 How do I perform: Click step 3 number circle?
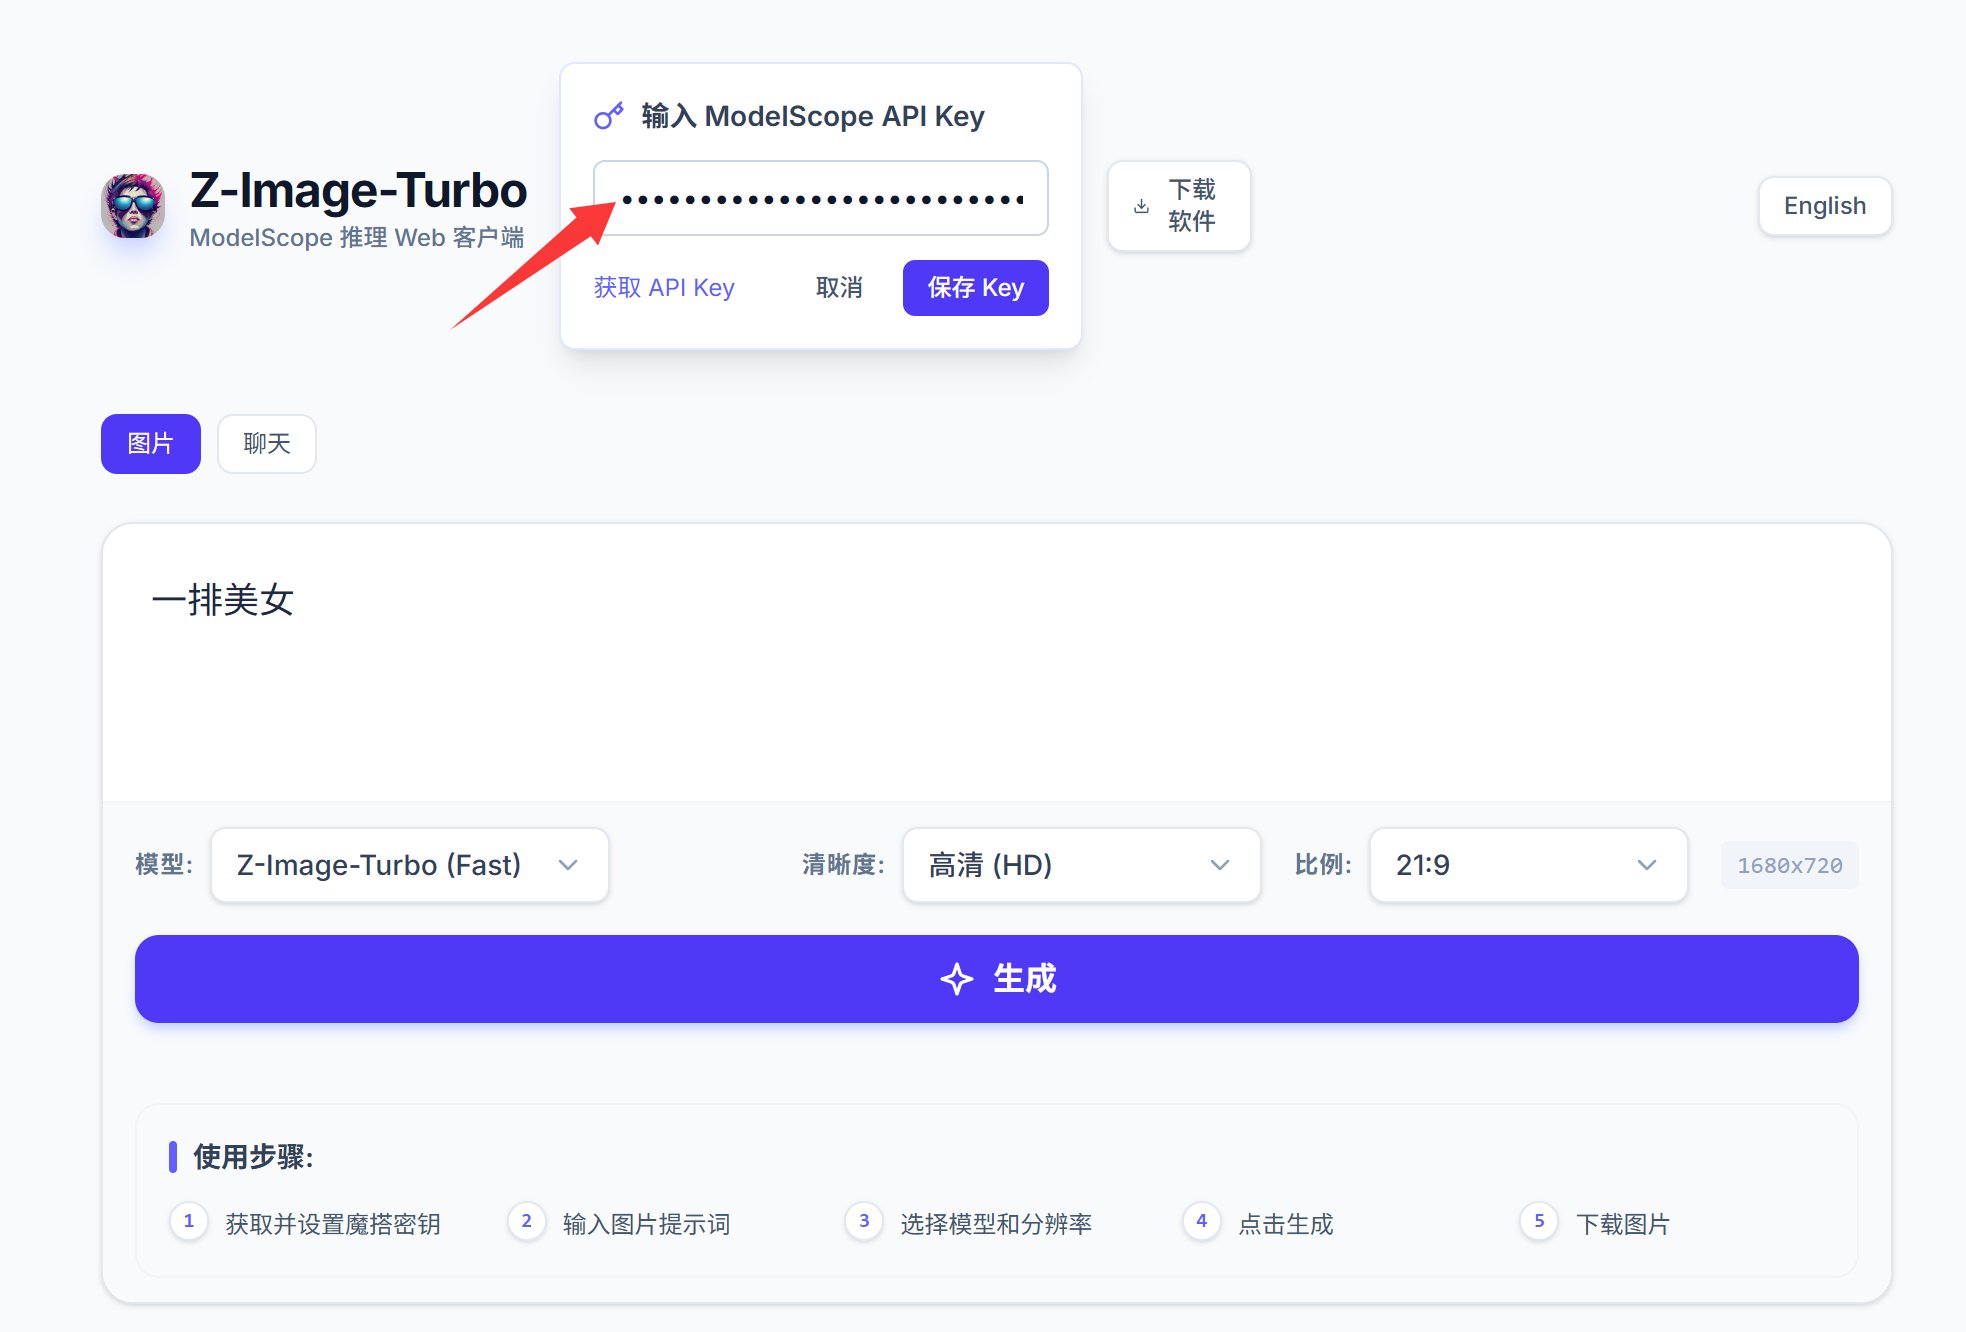(x=864, y=1221)
